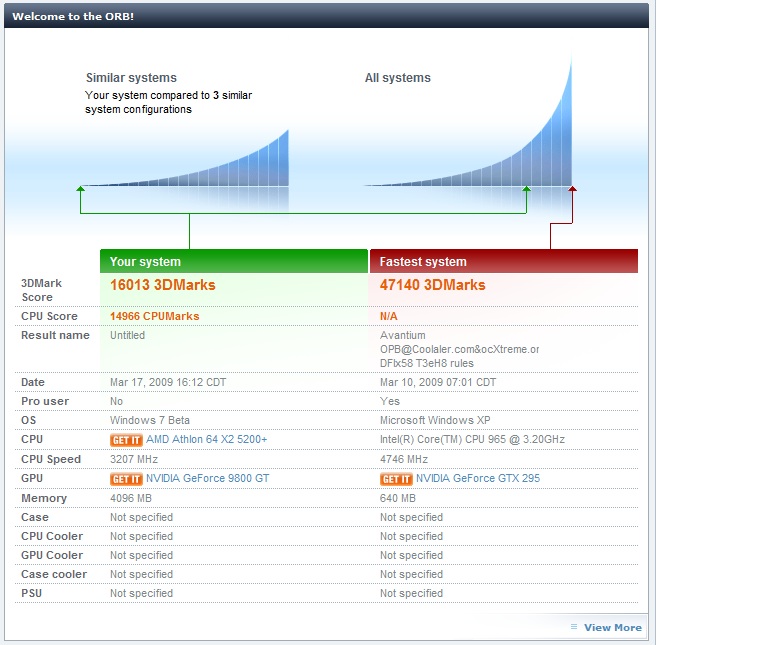Click GET IT badge beside GeForce GTX 295
This screenshot has height=645, width=768.
396,479
